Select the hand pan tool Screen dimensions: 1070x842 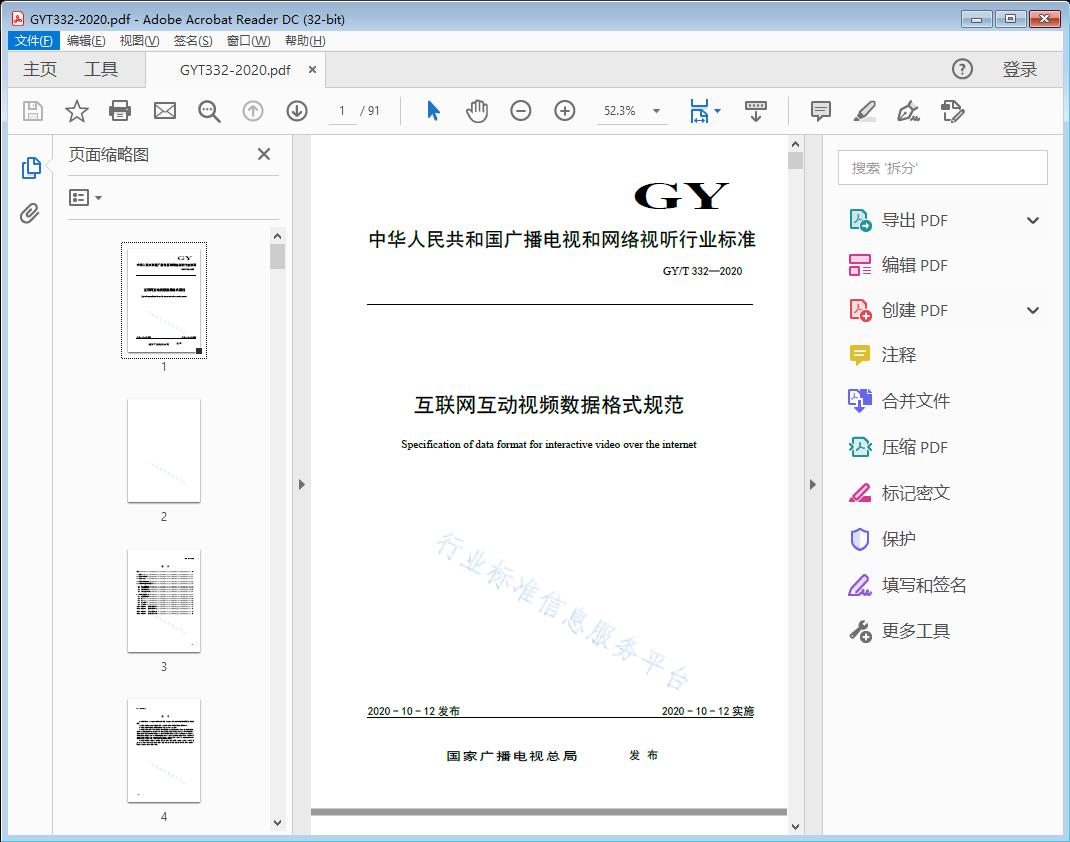click(477, 111)
